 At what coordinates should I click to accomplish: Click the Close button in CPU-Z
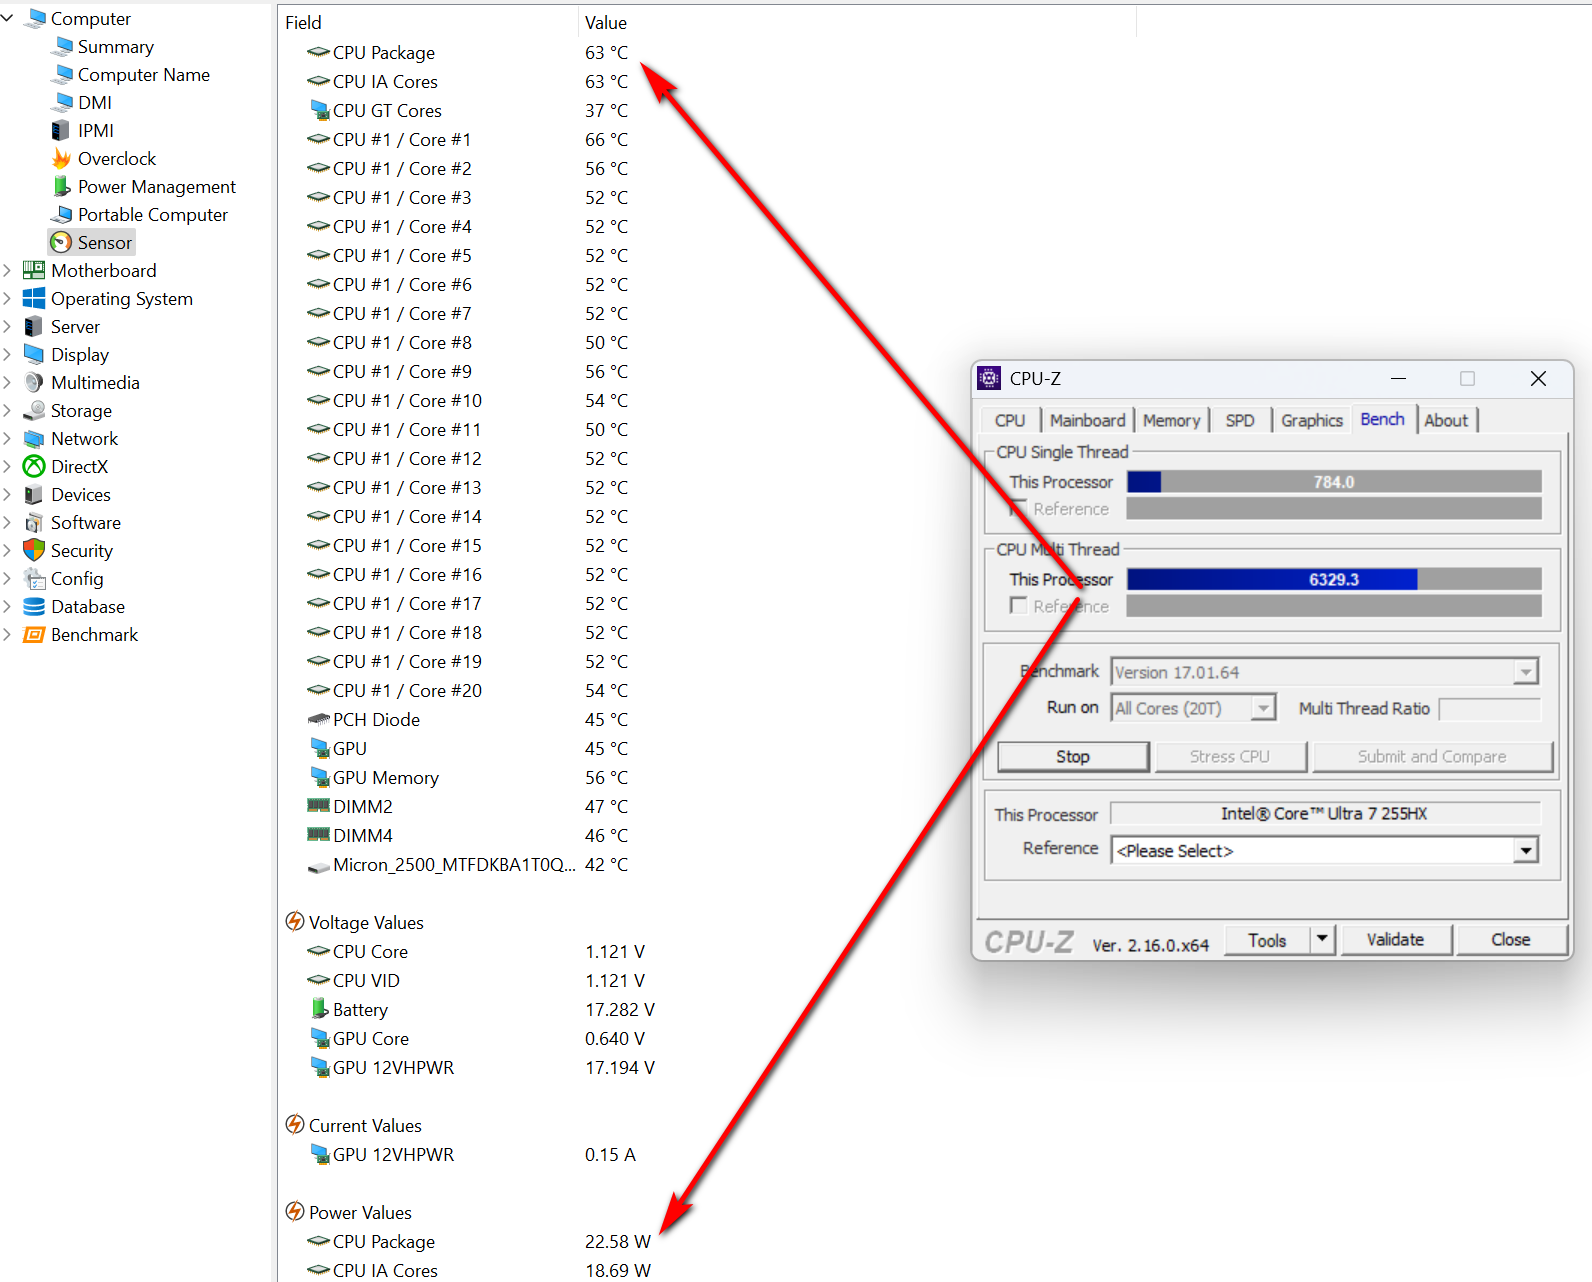[1510, 939]
